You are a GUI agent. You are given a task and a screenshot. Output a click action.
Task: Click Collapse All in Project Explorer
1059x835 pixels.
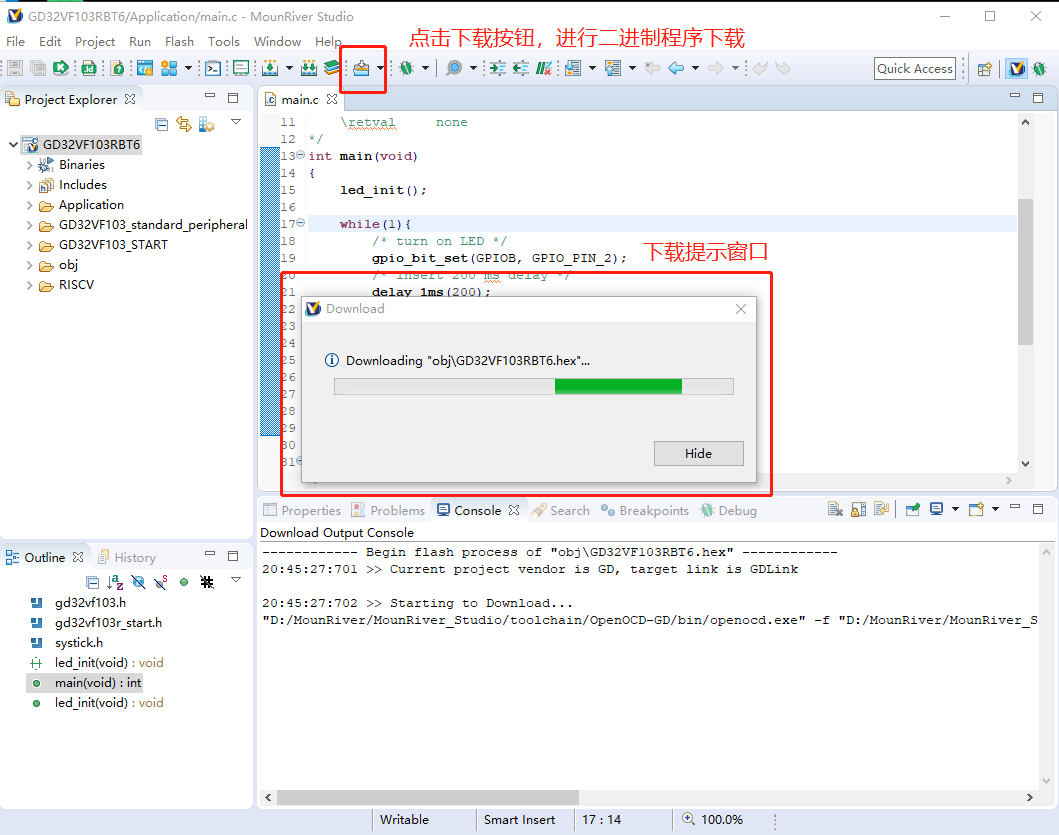tap(161, 124)
